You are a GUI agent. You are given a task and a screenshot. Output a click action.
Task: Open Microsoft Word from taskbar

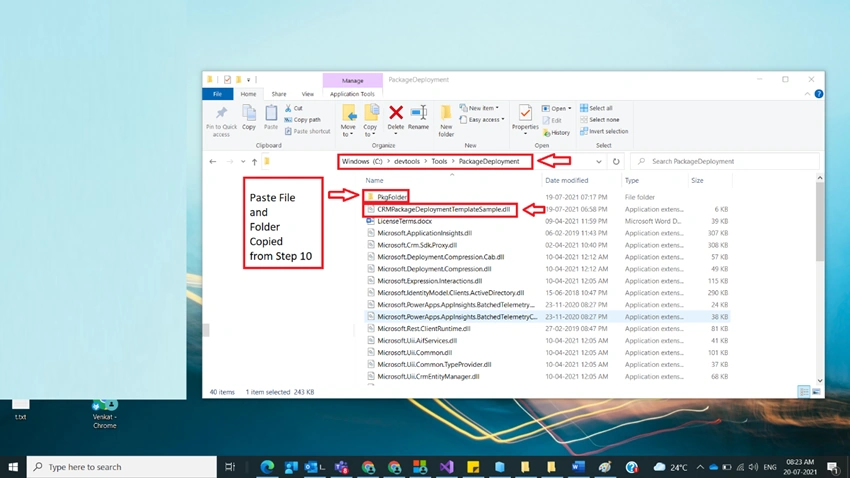578,467
